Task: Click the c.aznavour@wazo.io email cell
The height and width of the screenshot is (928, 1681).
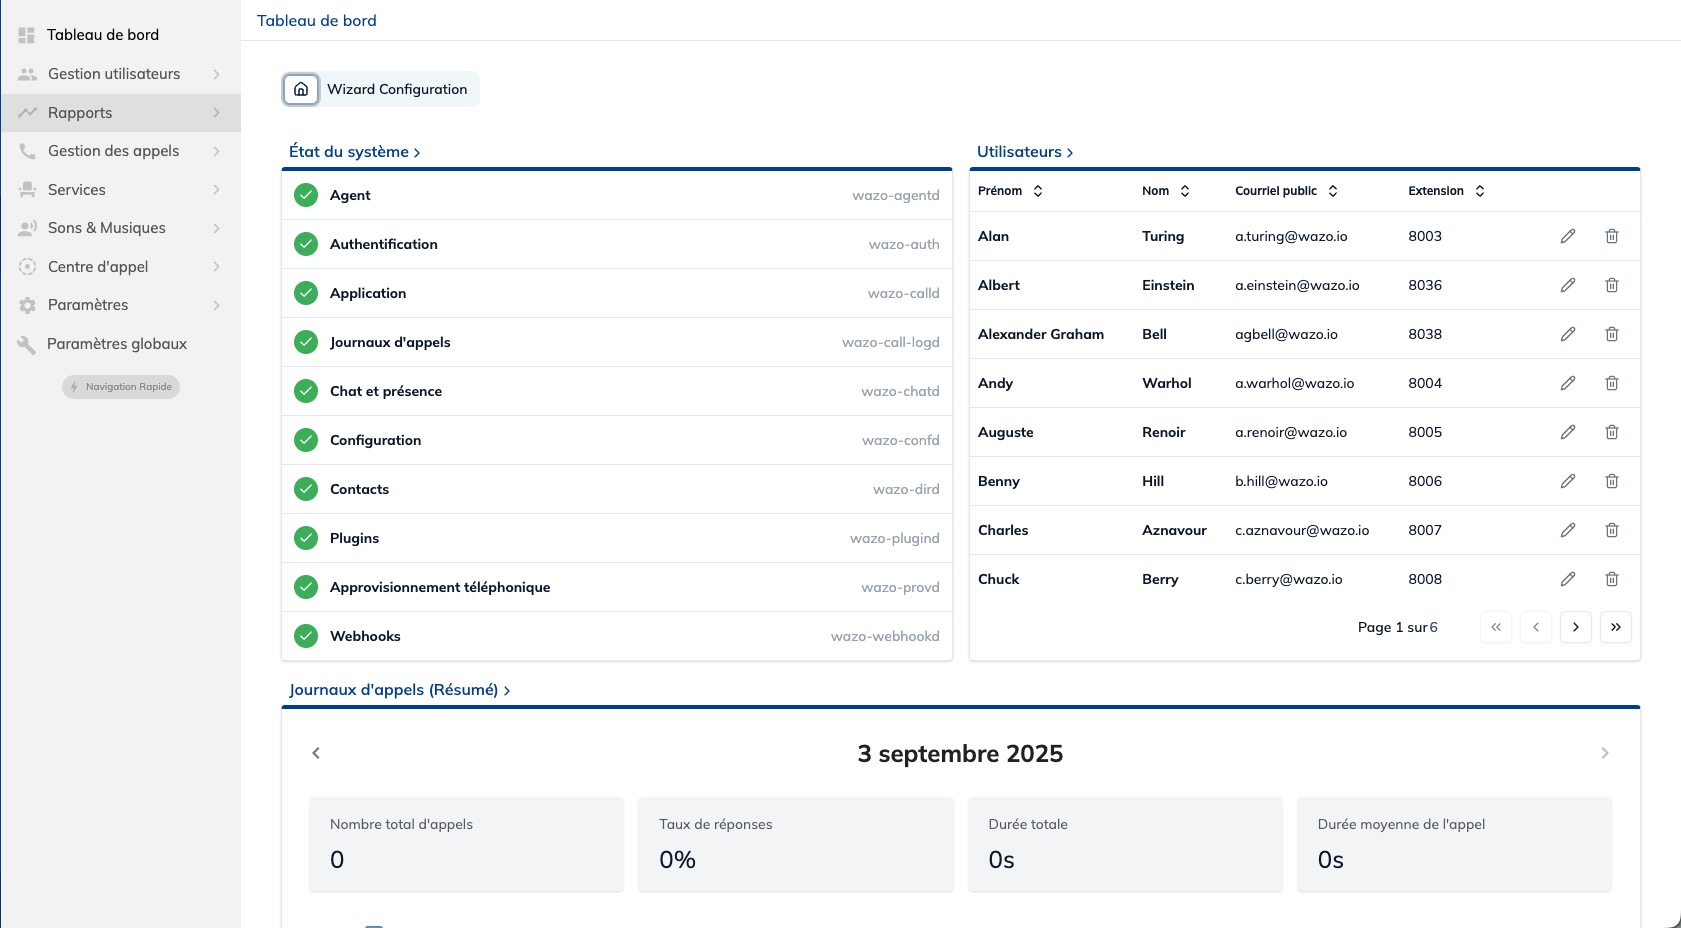Action: 1302,530
